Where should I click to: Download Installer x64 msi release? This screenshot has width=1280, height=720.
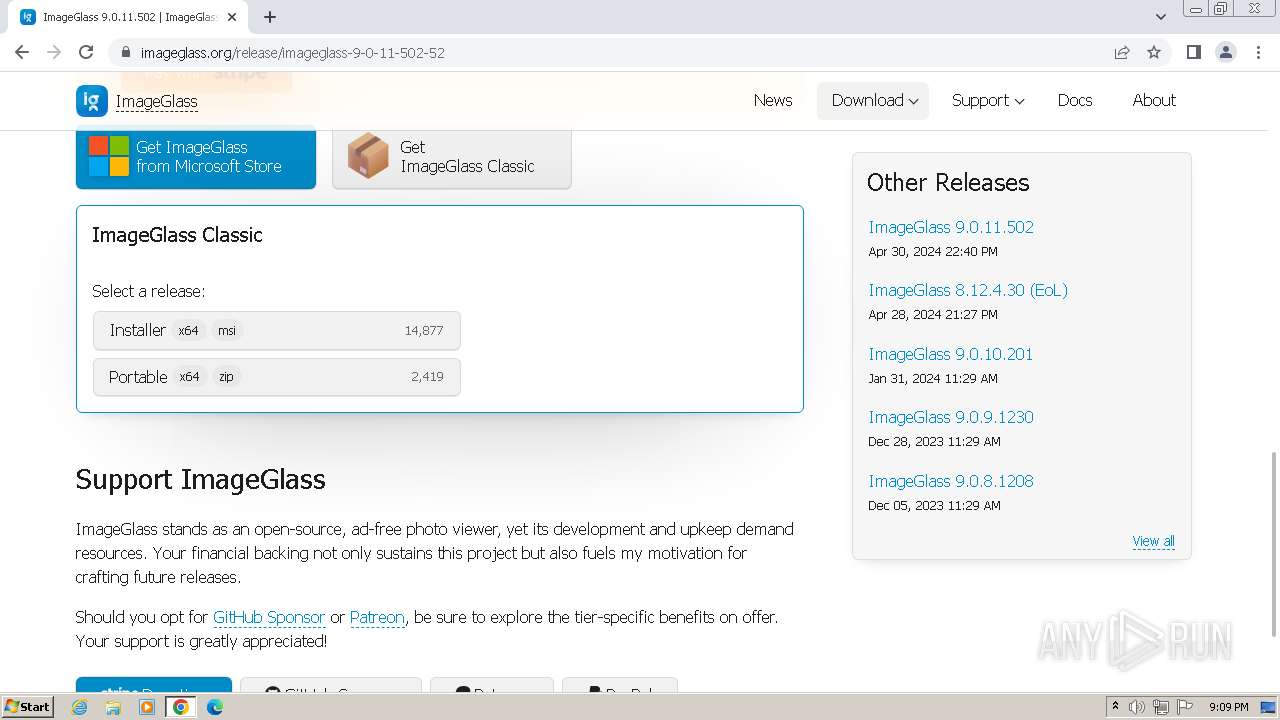pyautogui.click(x=277, y=330)
